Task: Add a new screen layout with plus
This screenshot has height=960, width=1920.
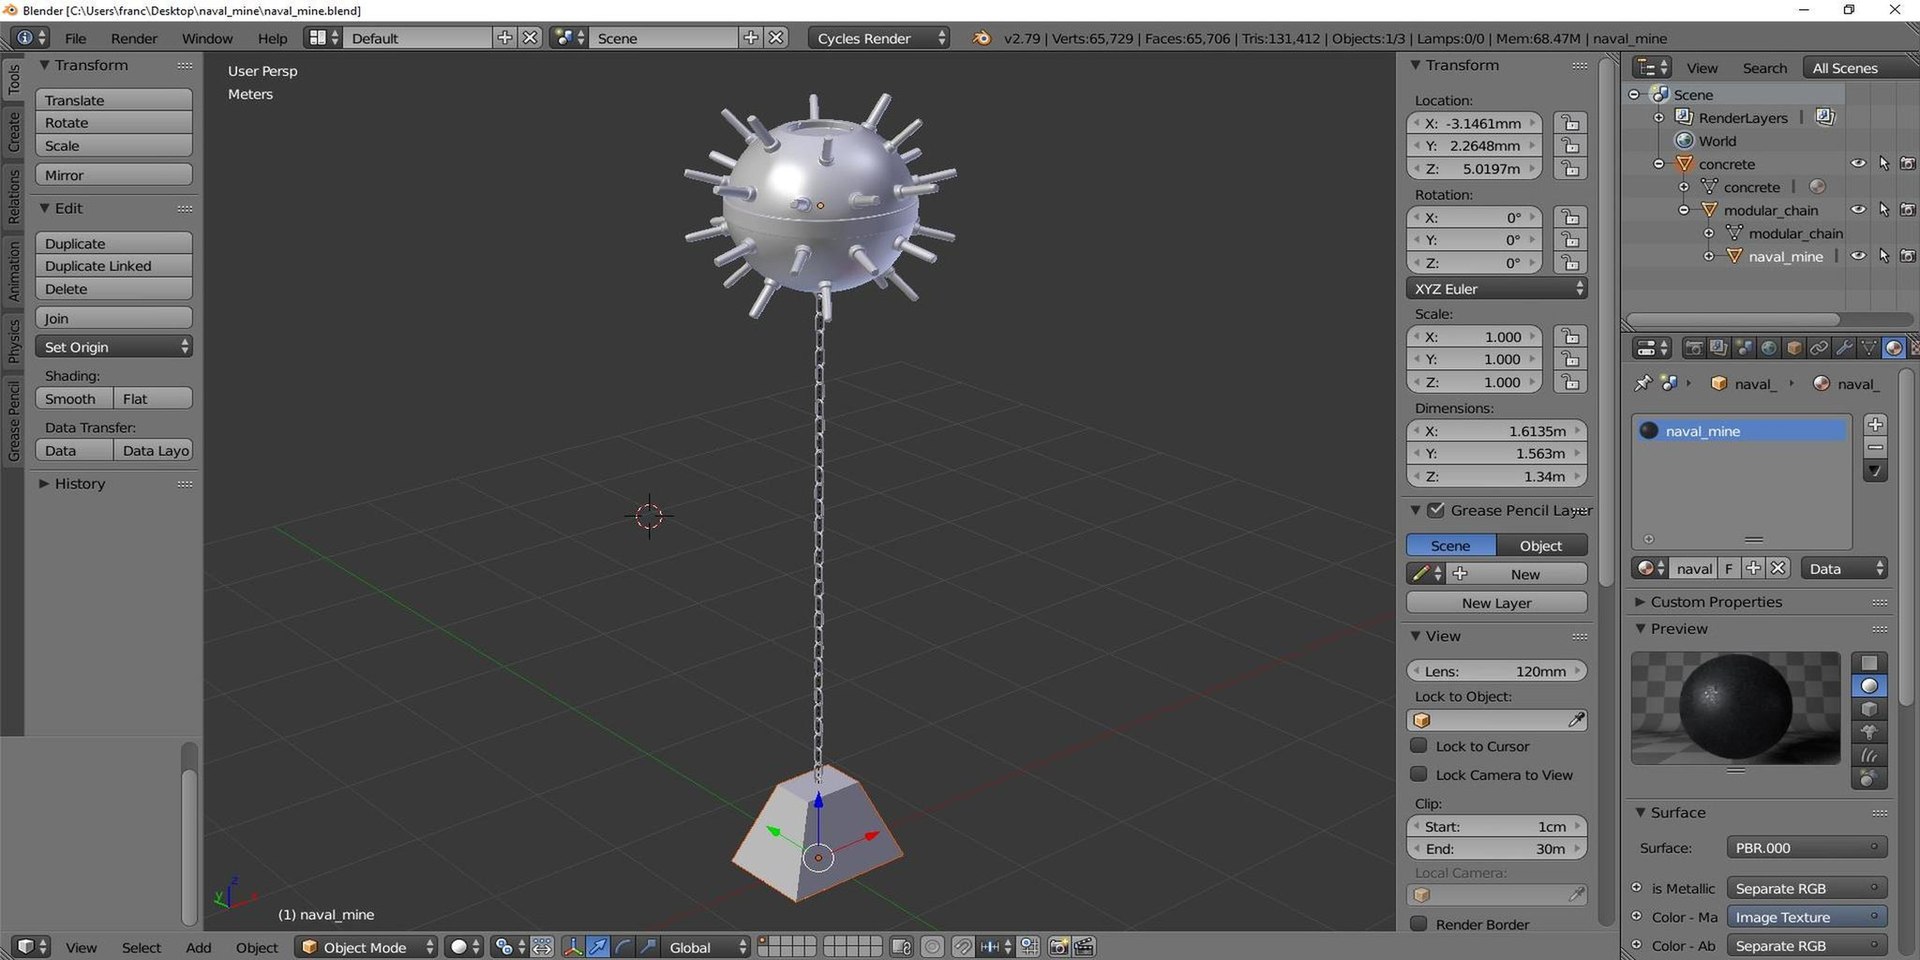Action: click(505, 38)
